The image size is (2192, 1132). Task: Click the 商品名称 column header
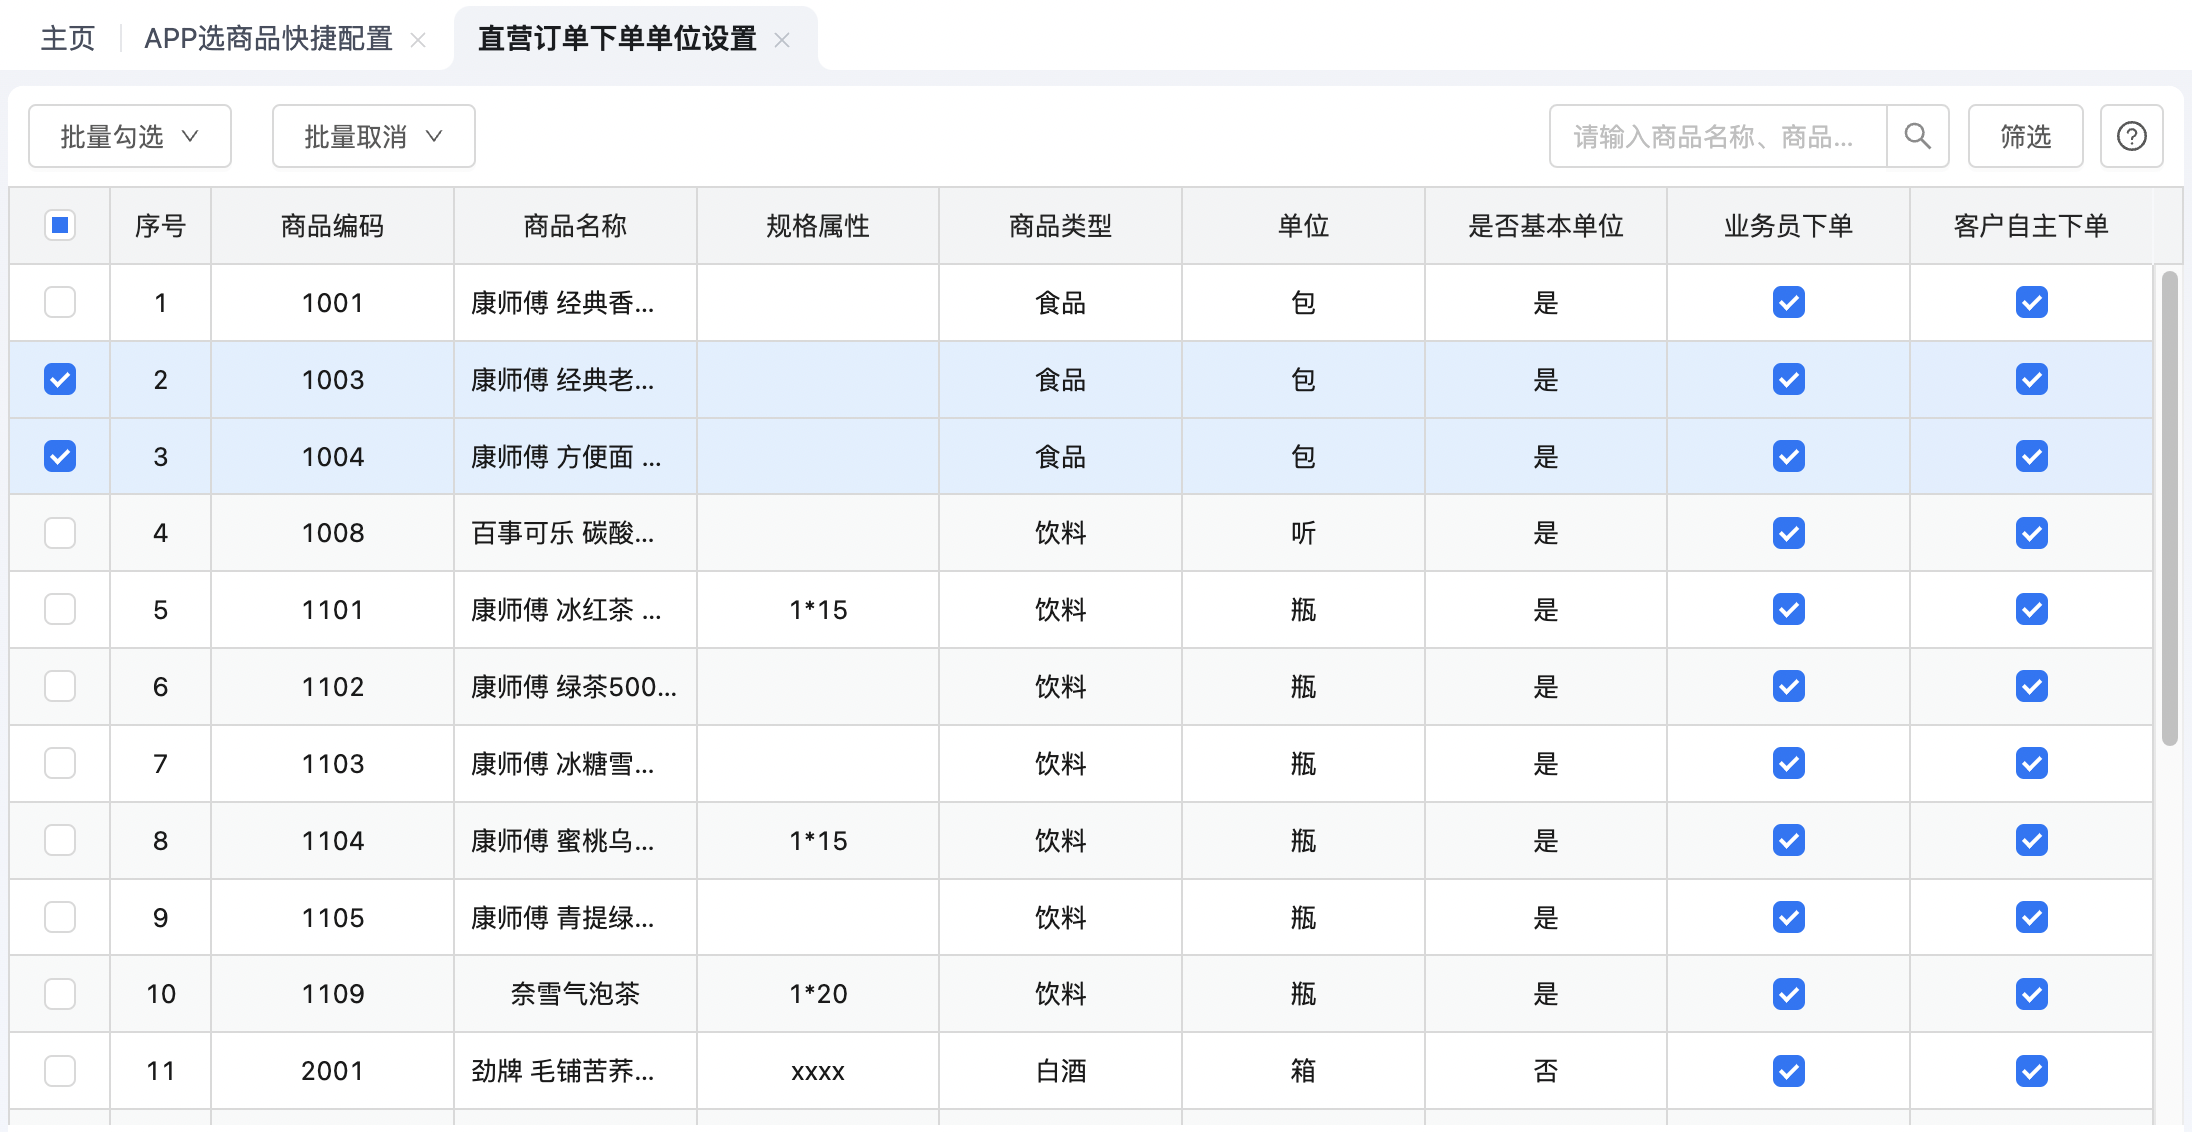pyautogui.click(x=575, y=226)
